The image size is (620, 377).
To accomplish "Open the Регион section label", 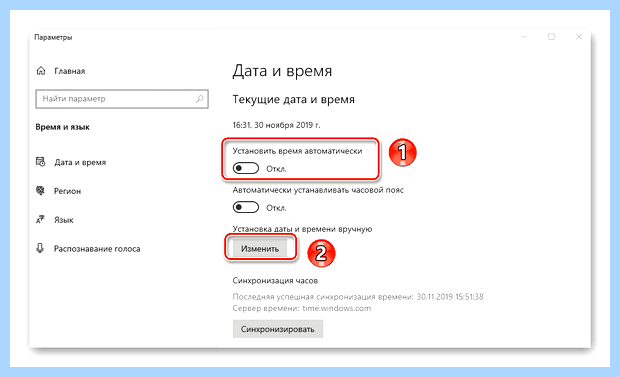I will (68, 191).
